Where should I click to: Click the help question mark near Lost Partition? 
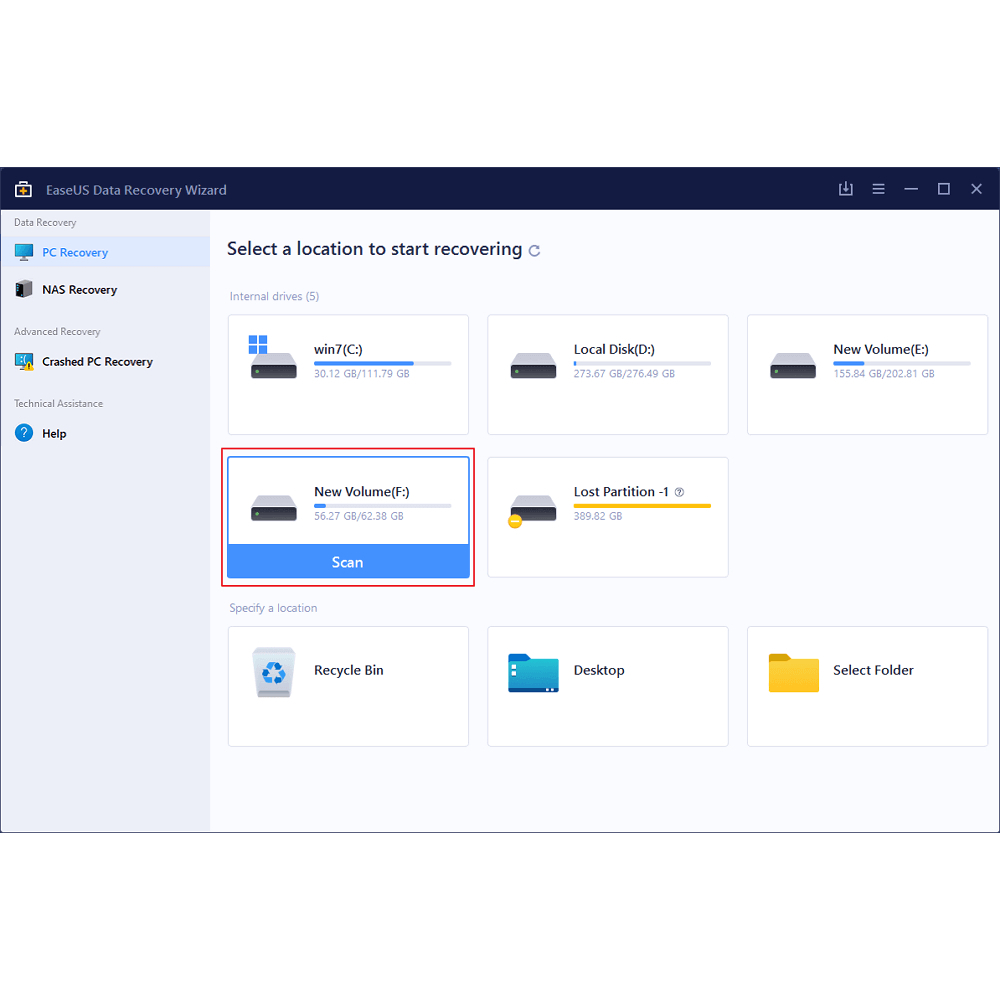(679, 492)
